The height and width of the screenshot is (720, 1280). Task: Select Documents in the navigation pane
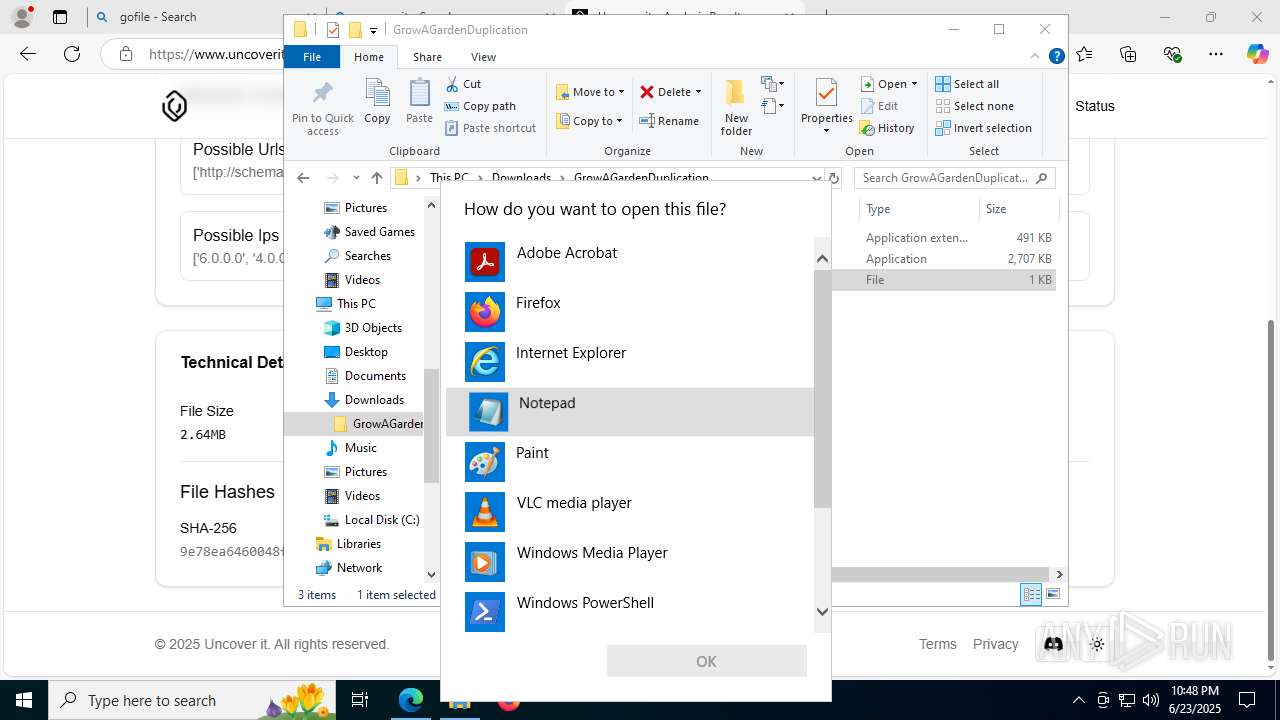[x=365, y=376]
